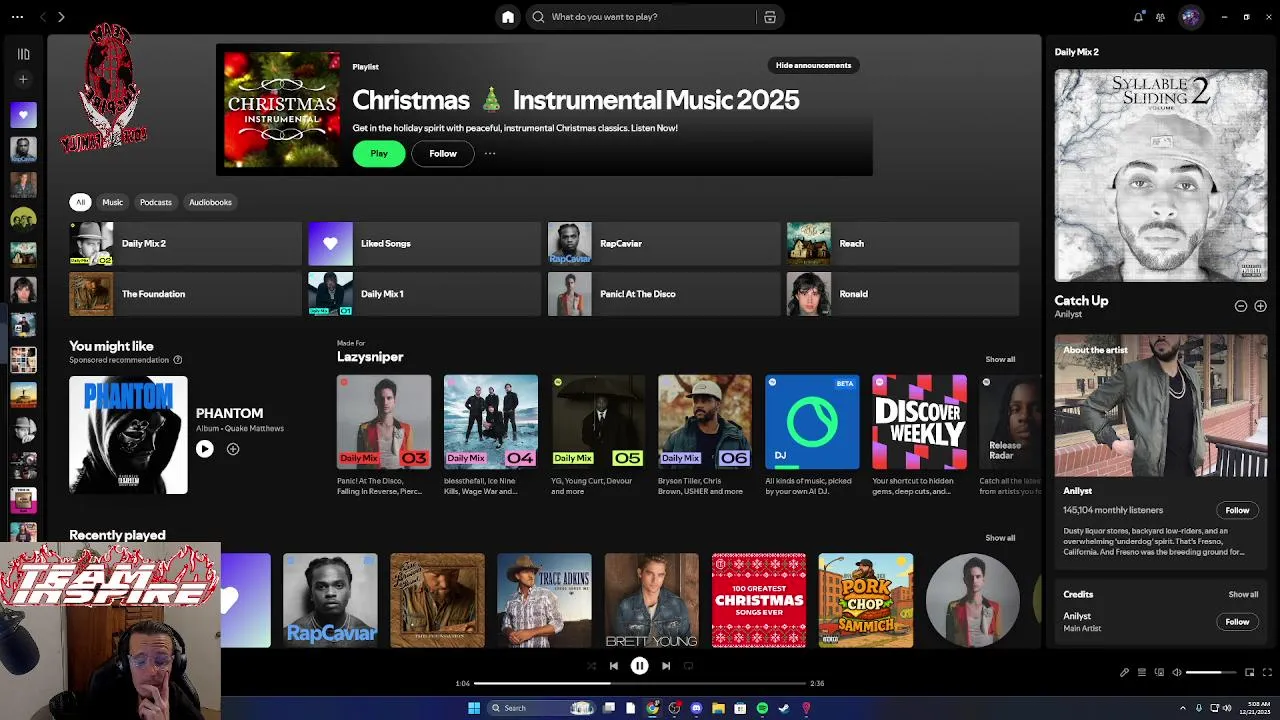1280x720 pixels.
Task: Open PHANTOM album cover
Action: coord(128,435)
